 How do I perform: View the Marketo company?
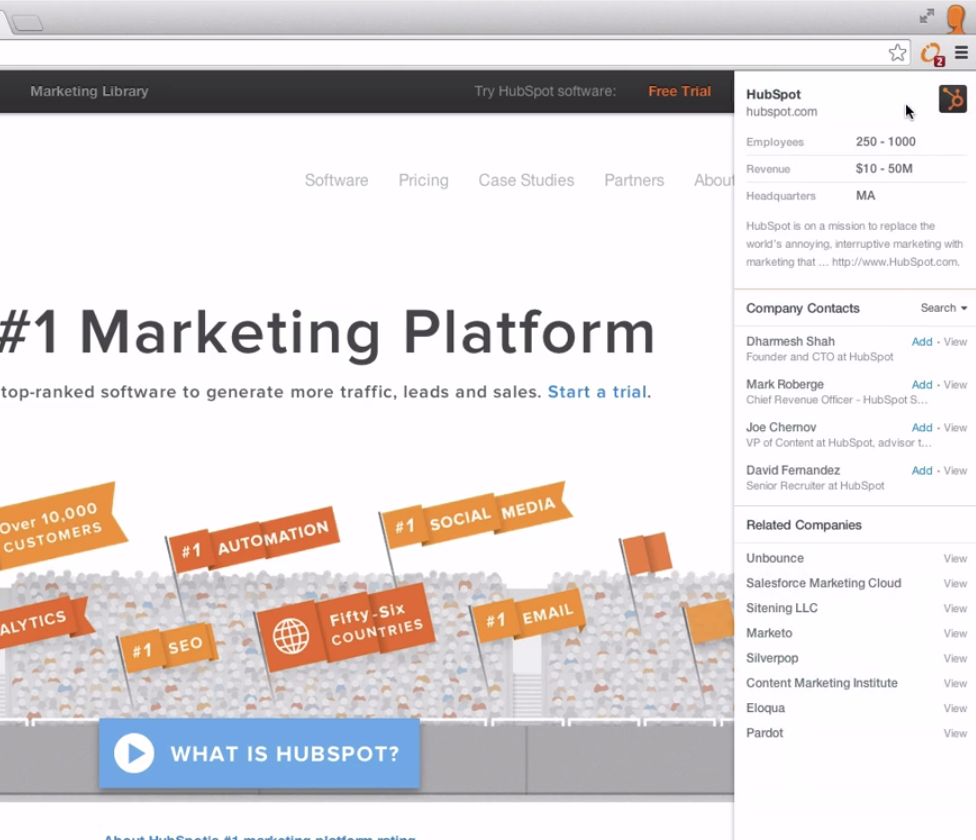[955, 633]
